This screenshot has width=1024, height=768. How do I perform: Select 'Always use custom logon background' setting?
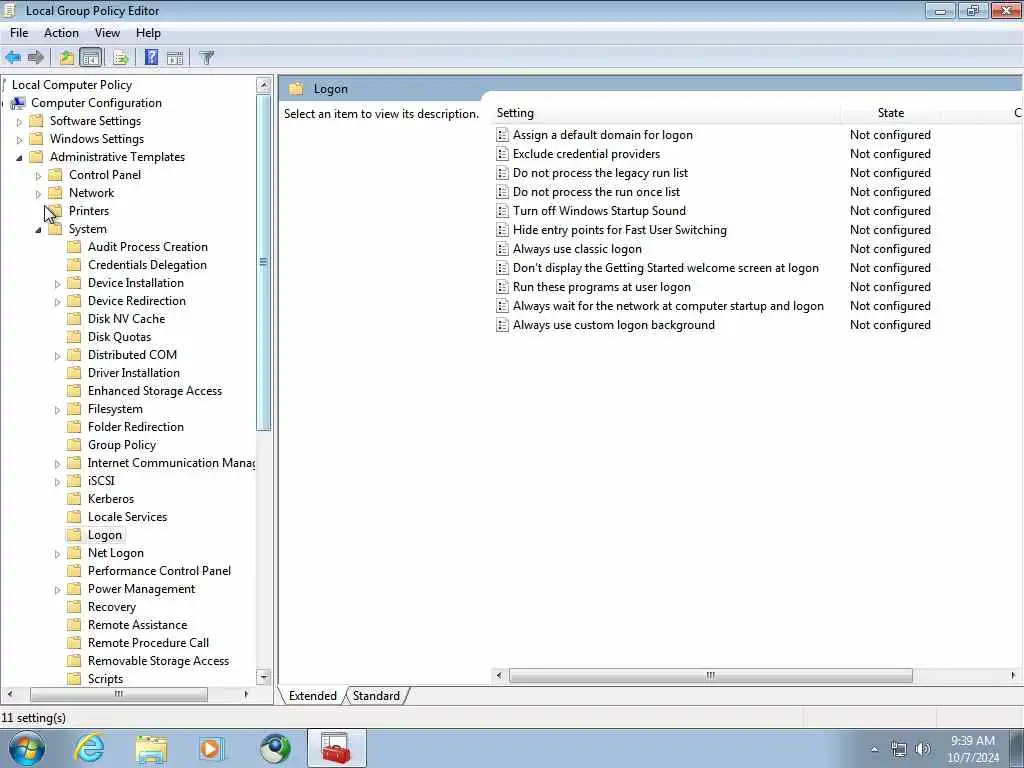click(613, 325)
